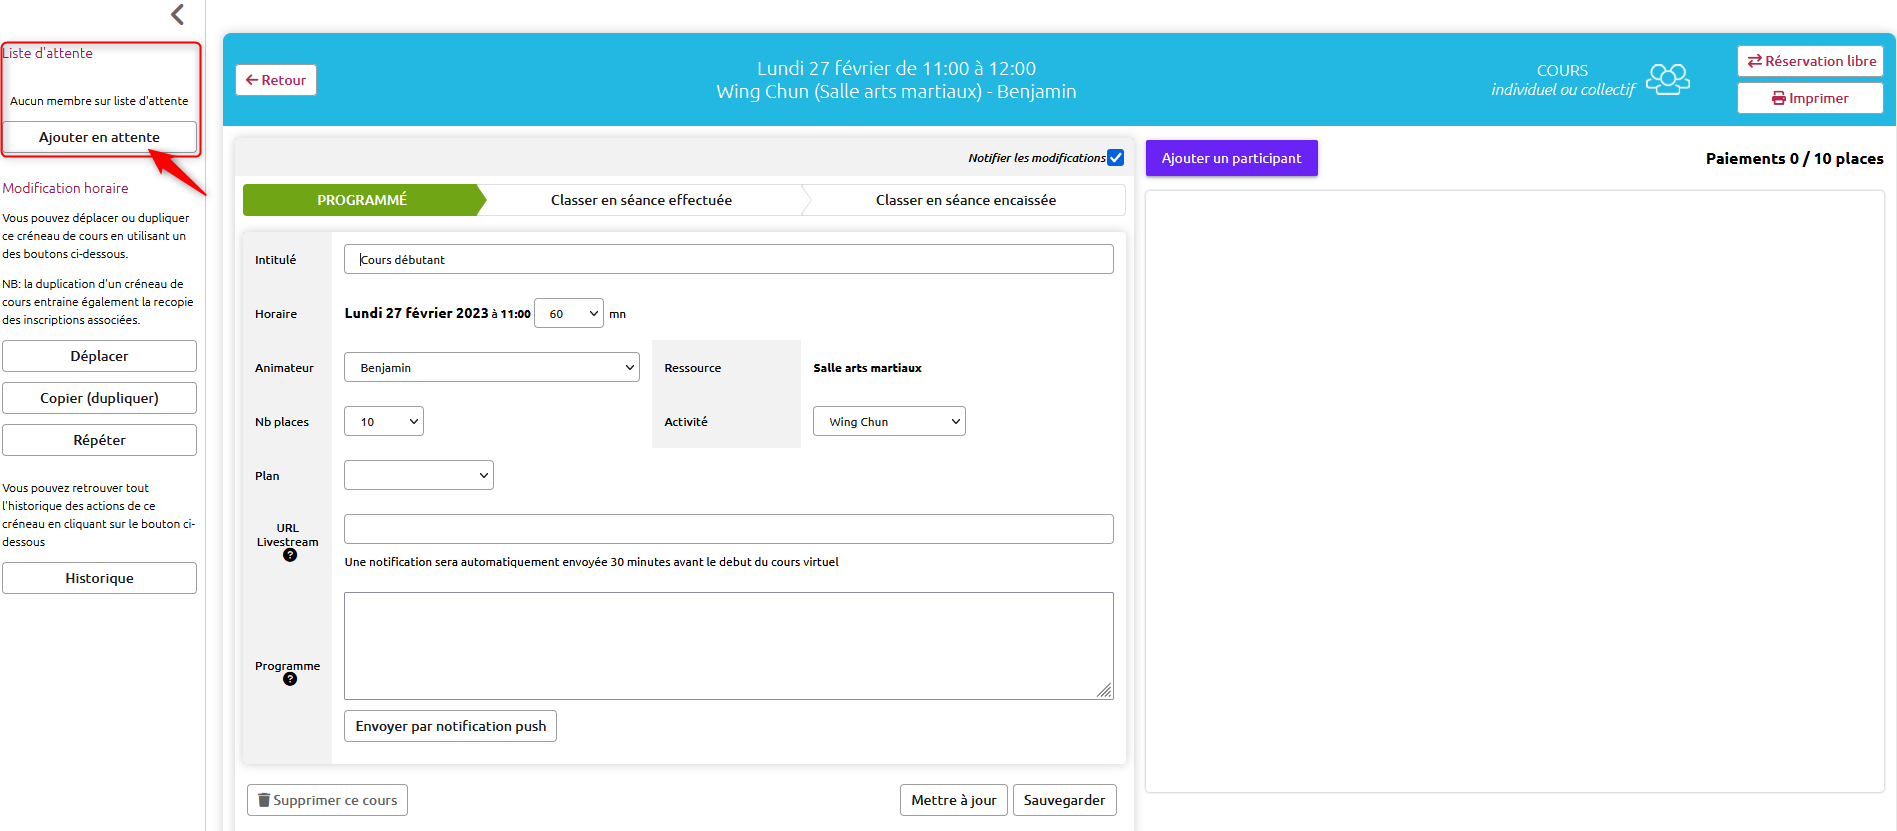Click the Réservation libre swap button
1897x831 pixels.
pyautogui.click(x=1810, y=61)
